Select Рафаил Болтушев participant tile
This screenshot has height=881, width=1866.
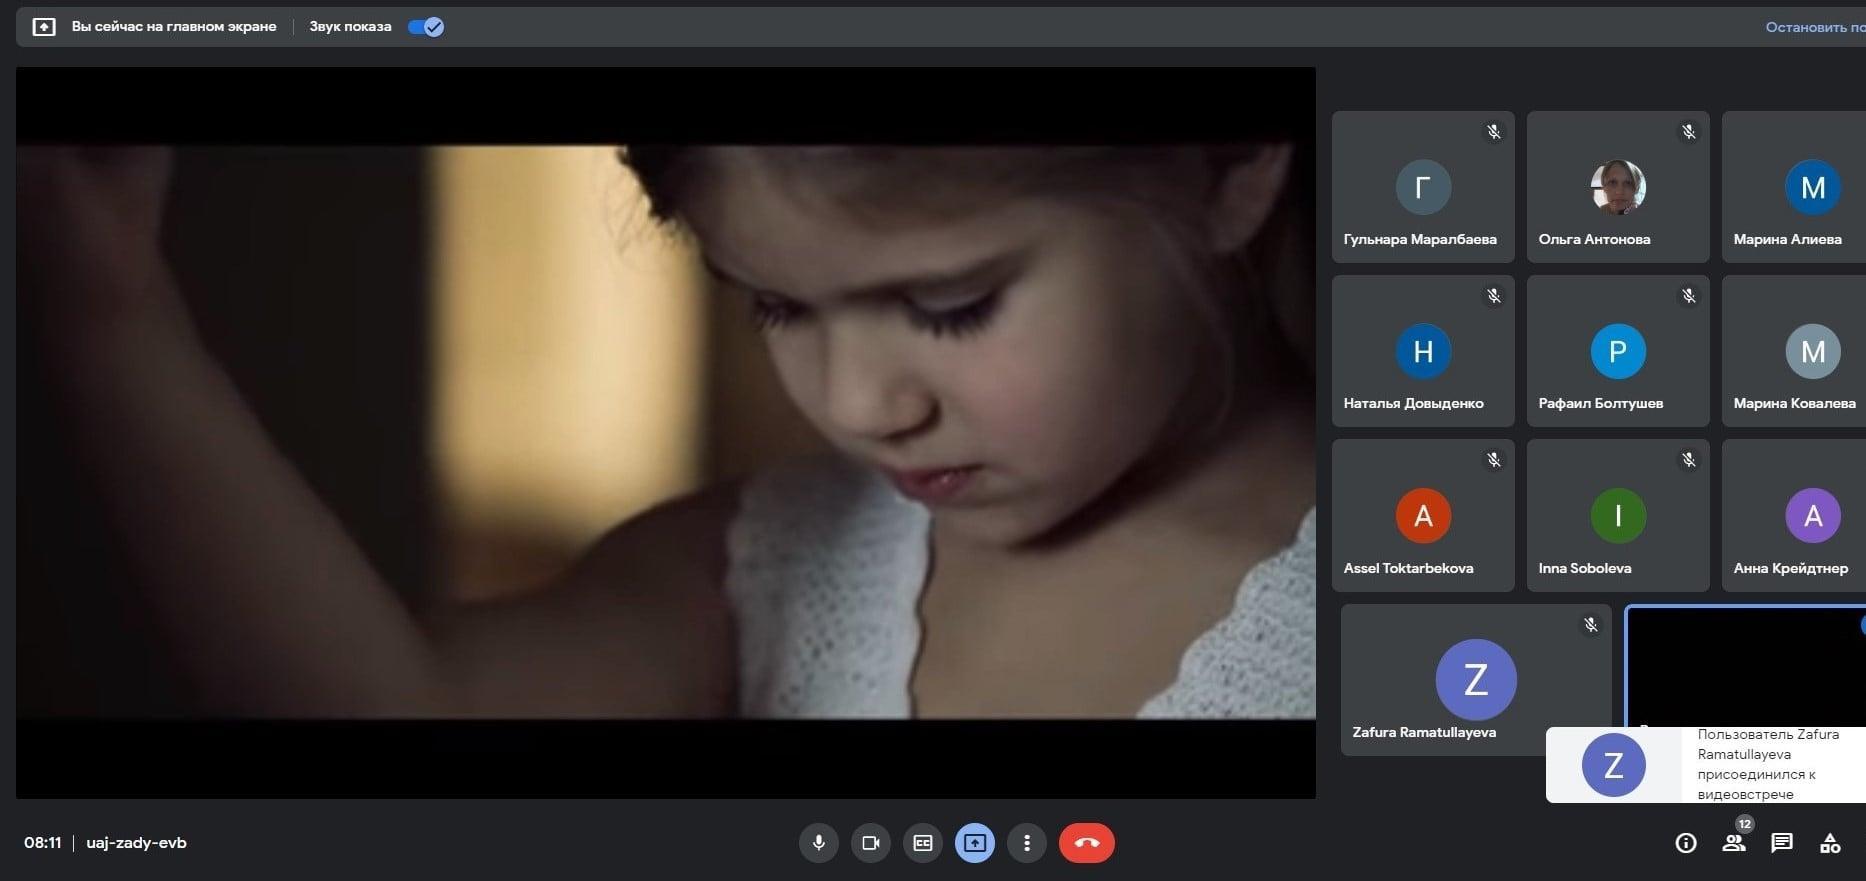coord(1617,351)
